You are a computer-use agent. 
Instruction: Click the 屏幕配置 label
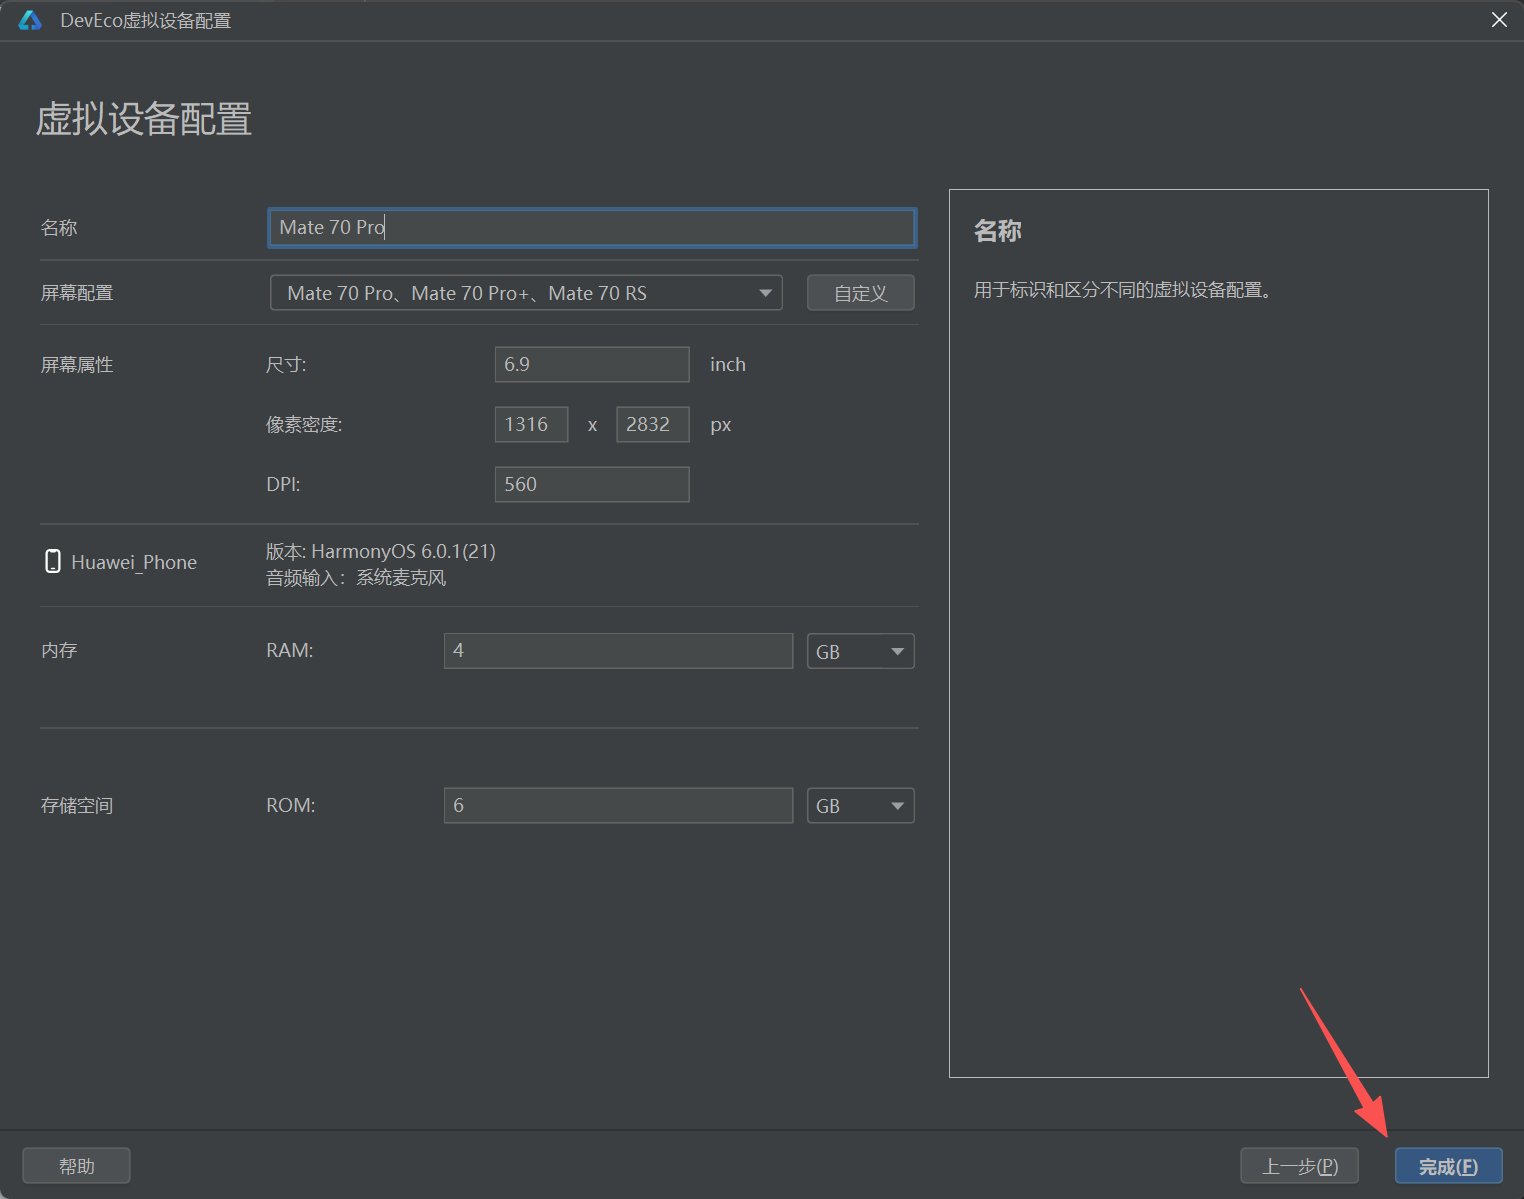[77, 293]
